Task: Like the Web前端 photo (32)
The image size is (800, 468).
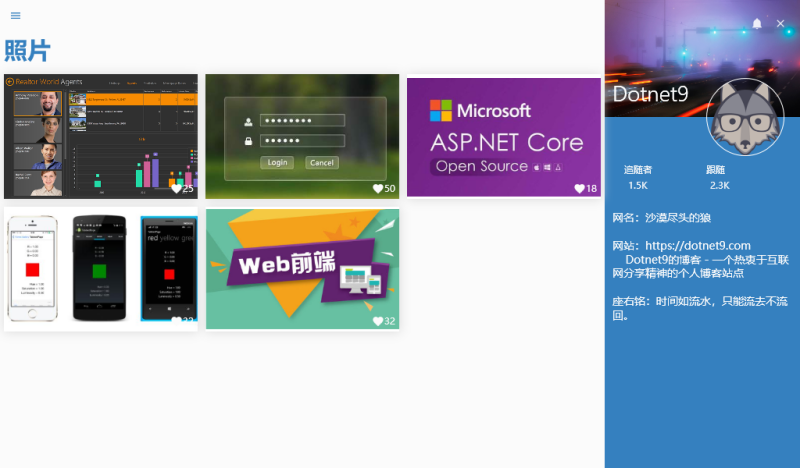Action: (378, 321)
